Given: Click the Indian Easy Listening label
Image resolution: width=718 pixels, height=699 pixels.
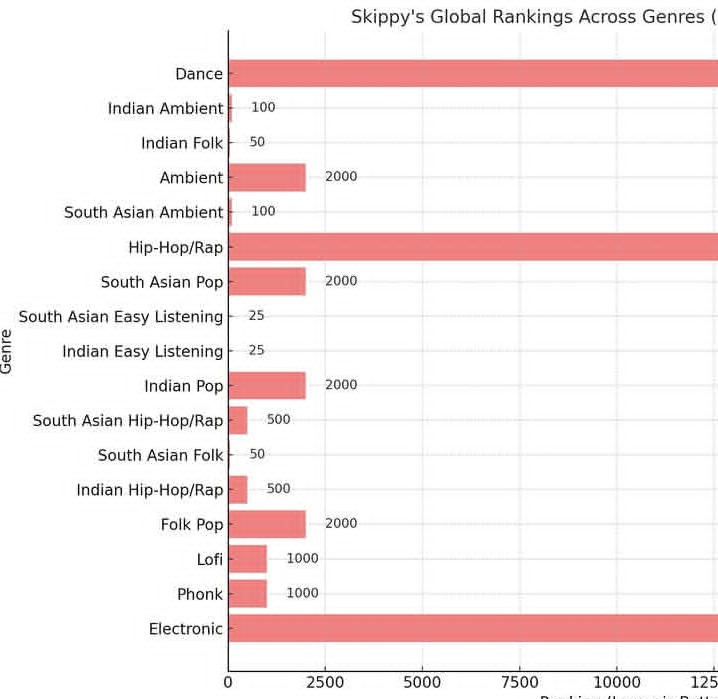Looking at the screenshot, I should [143, 352].
